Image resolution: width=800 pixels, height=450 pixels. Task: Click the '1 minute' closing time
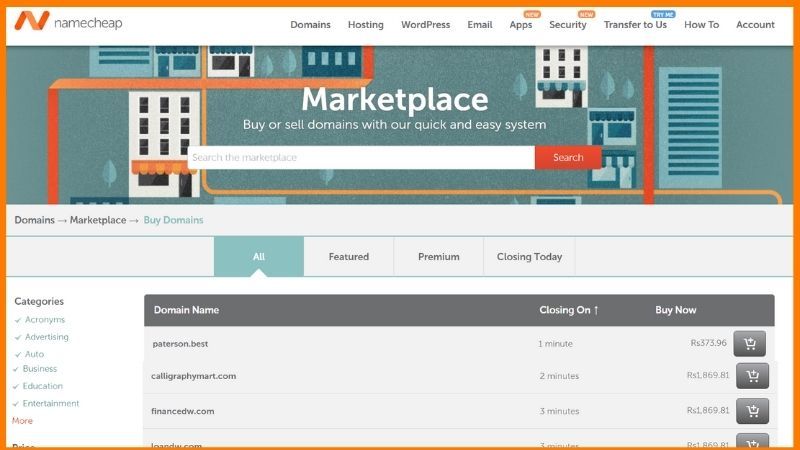(555, 344)
